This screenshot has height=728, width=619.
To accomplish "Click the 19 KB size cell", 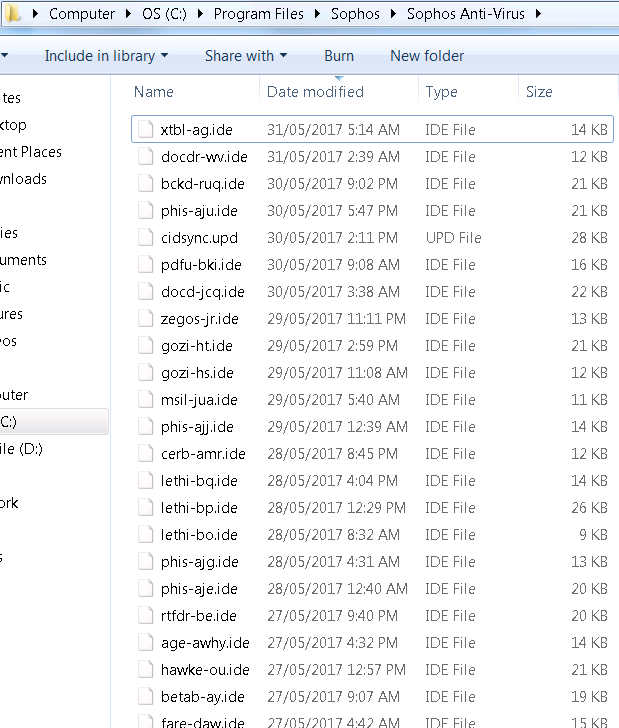I will click(x=589, y=696).
